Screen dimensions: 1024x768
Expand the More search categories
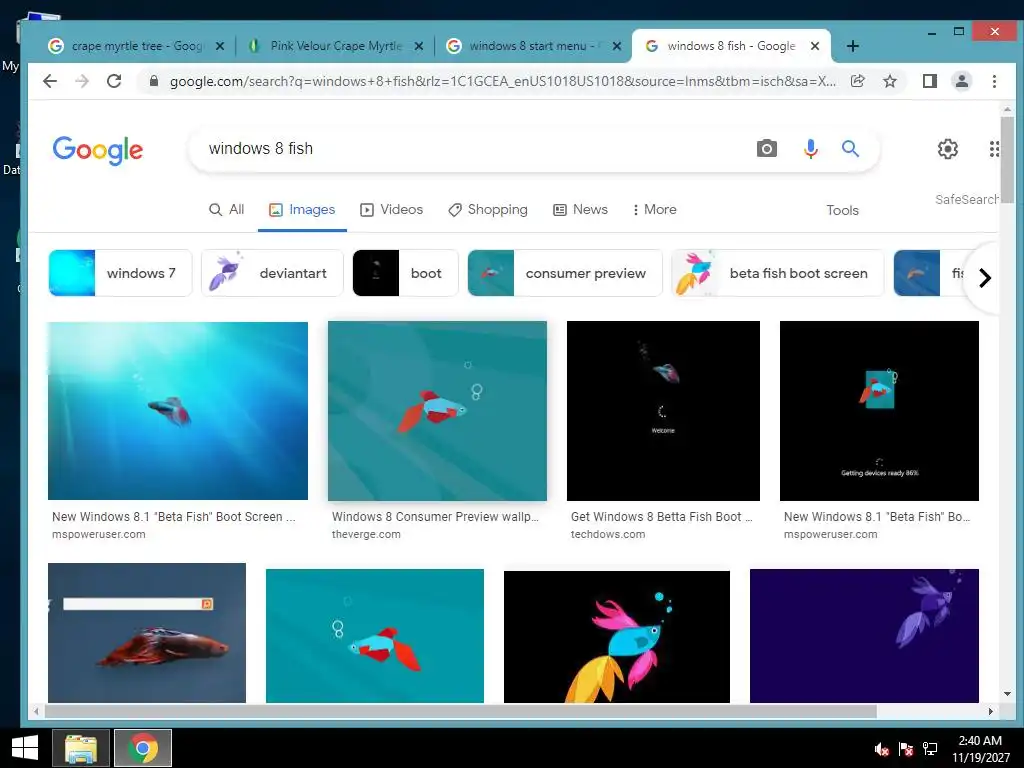654,210
